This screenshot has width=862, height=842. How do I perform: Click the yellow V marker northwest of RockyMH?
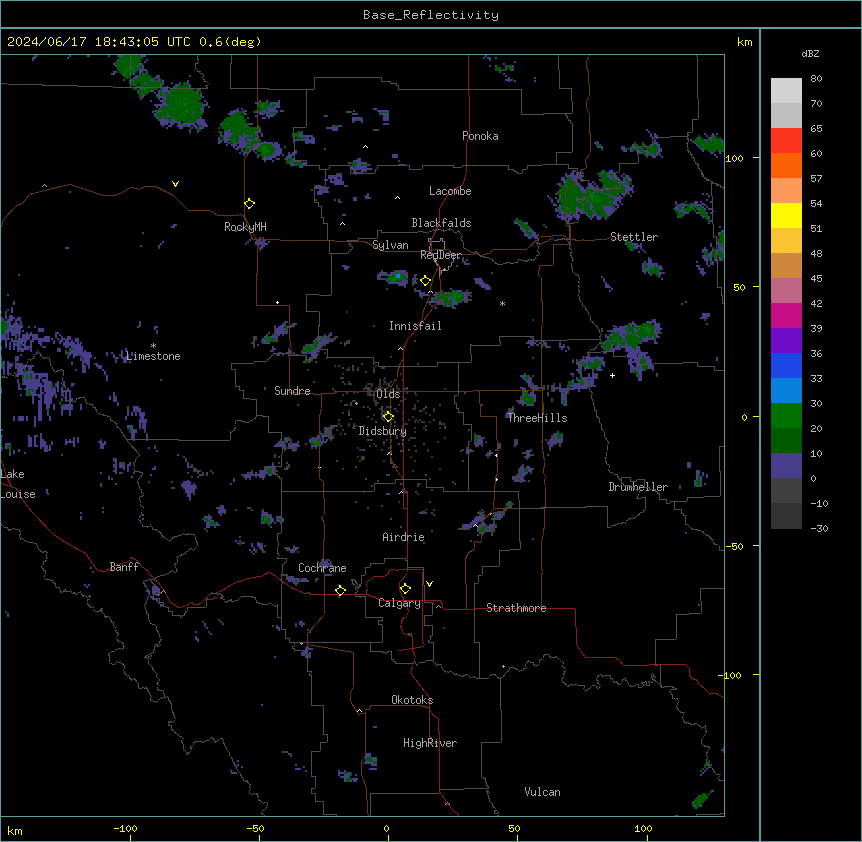click(175, 184)
